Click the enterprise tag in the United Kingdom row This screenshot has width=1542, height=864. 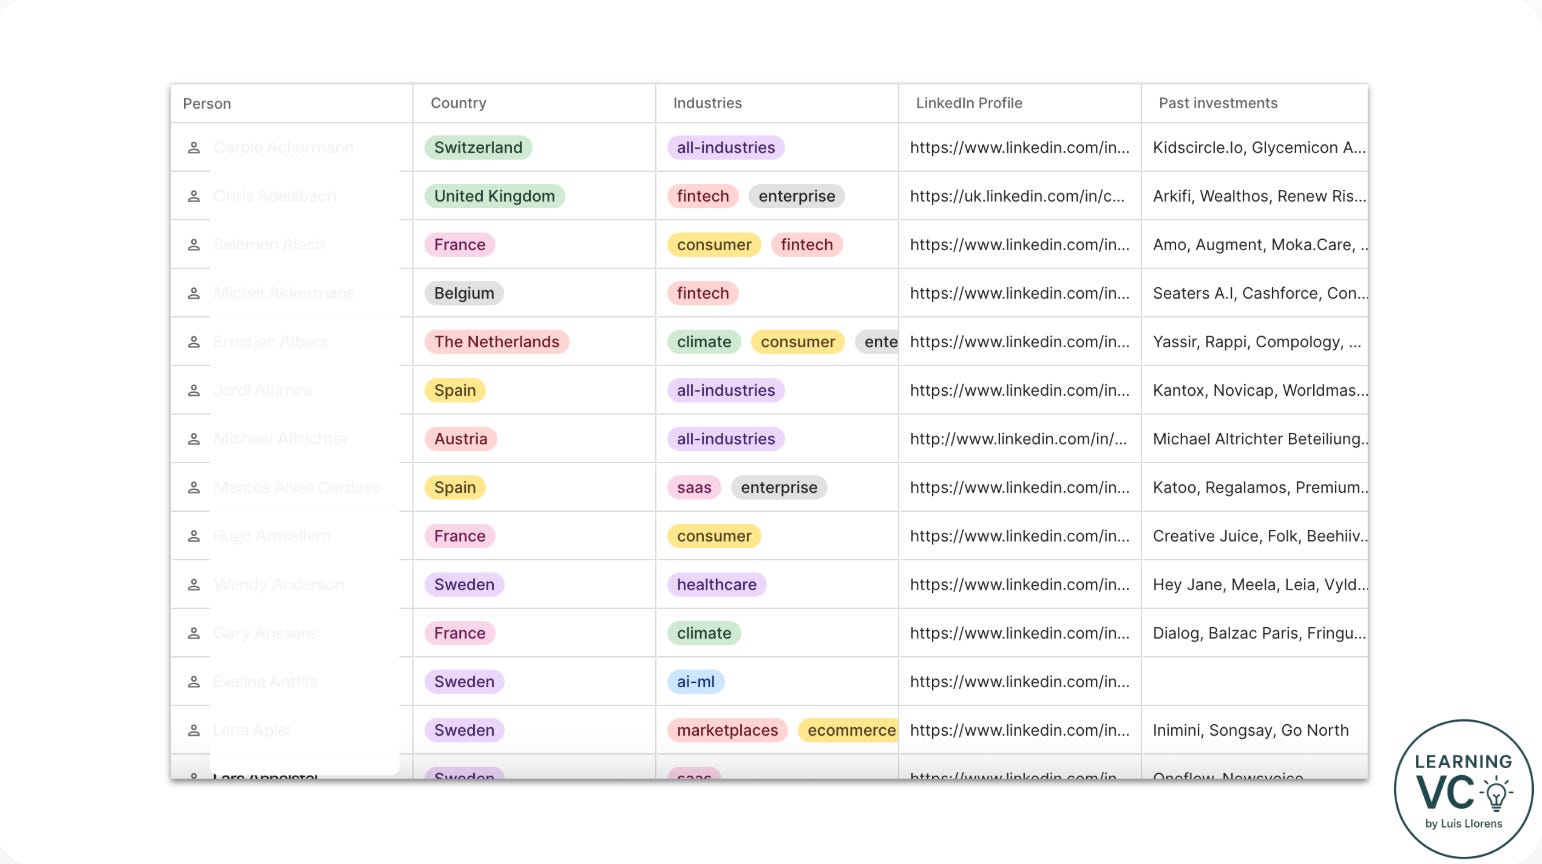[797, 196]
